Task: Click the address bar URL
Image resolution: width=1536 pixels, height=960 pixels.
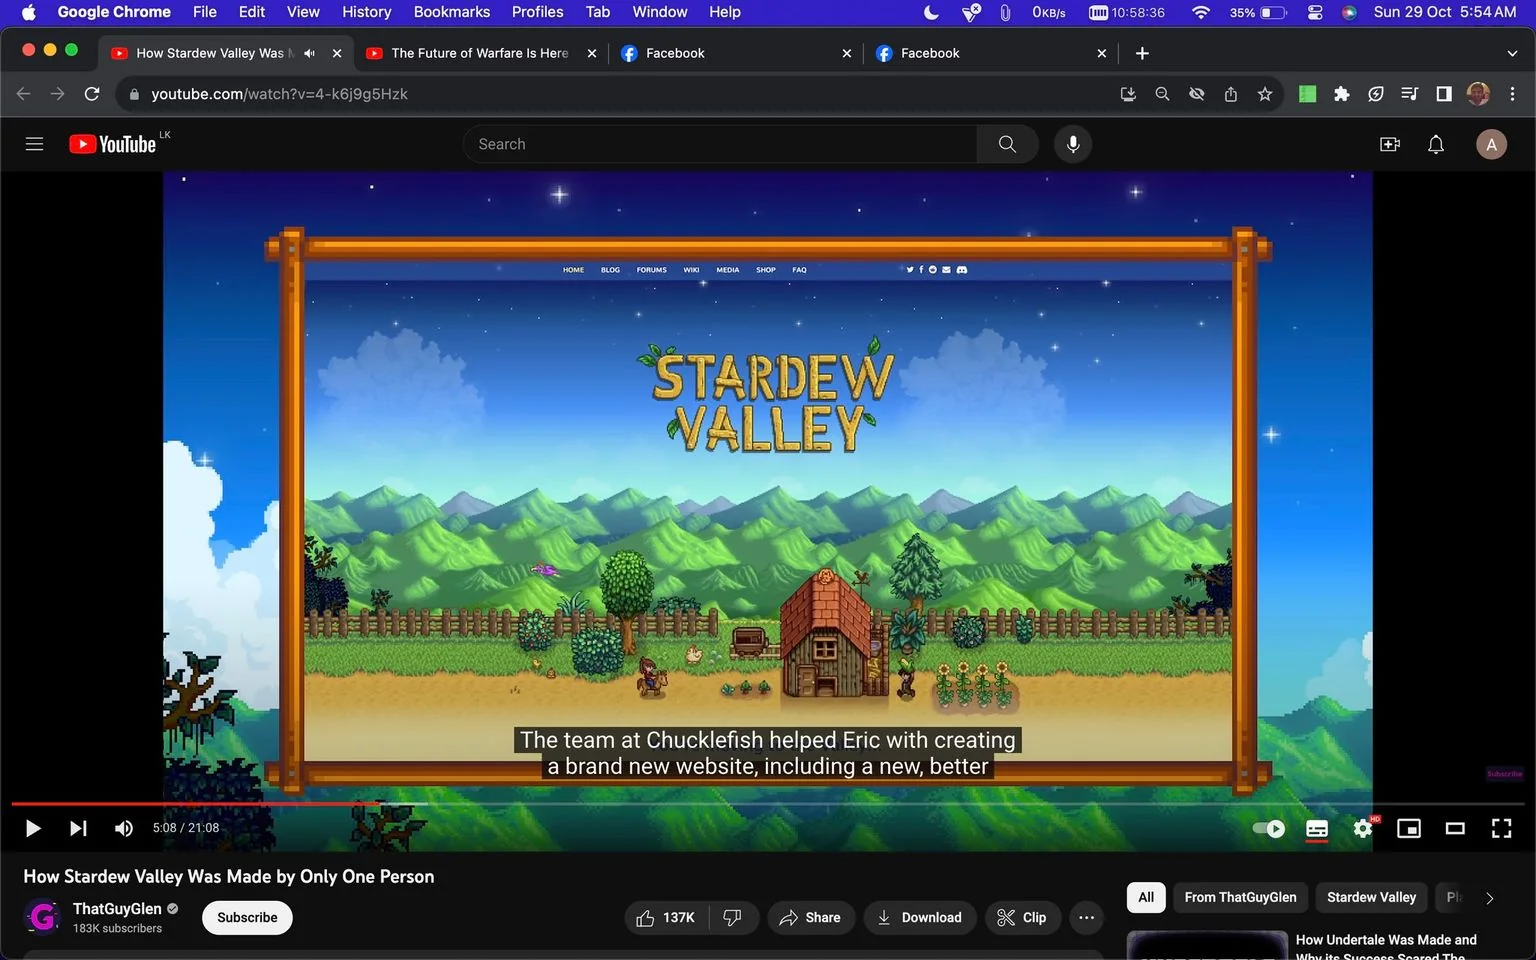Action: [x=279, y=94]
